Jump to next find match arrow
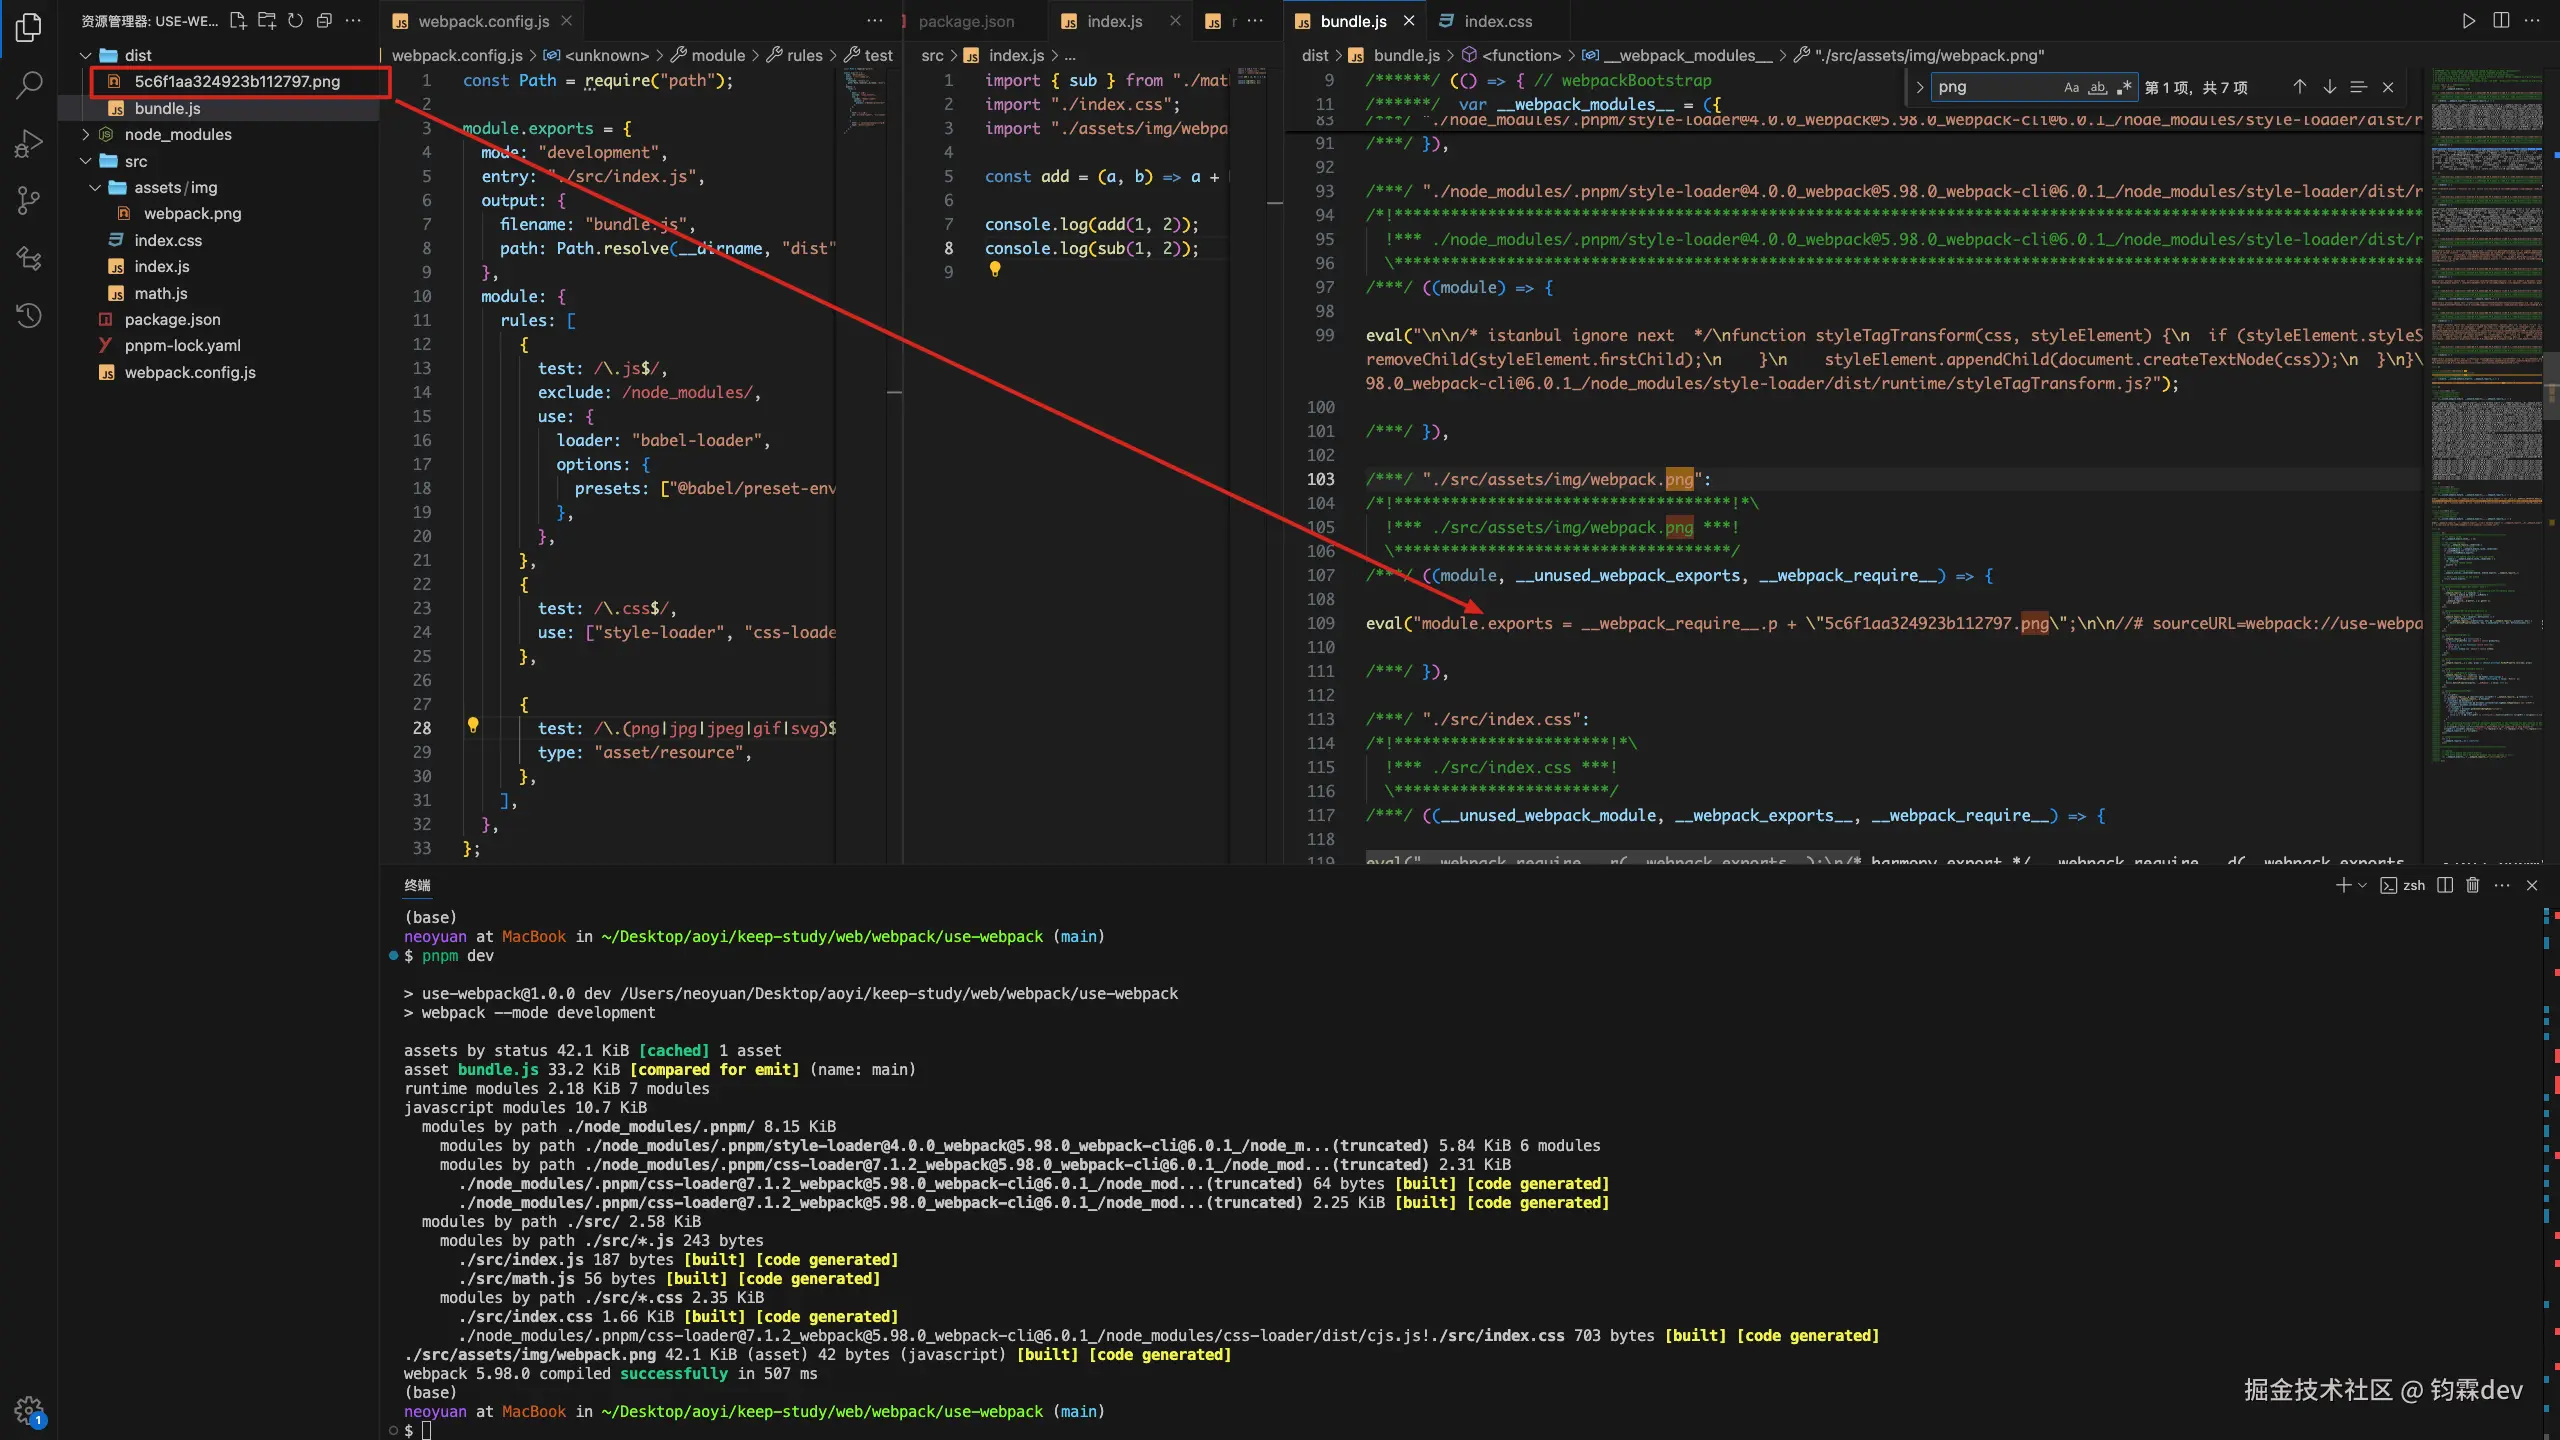 tap(2329, 87)
